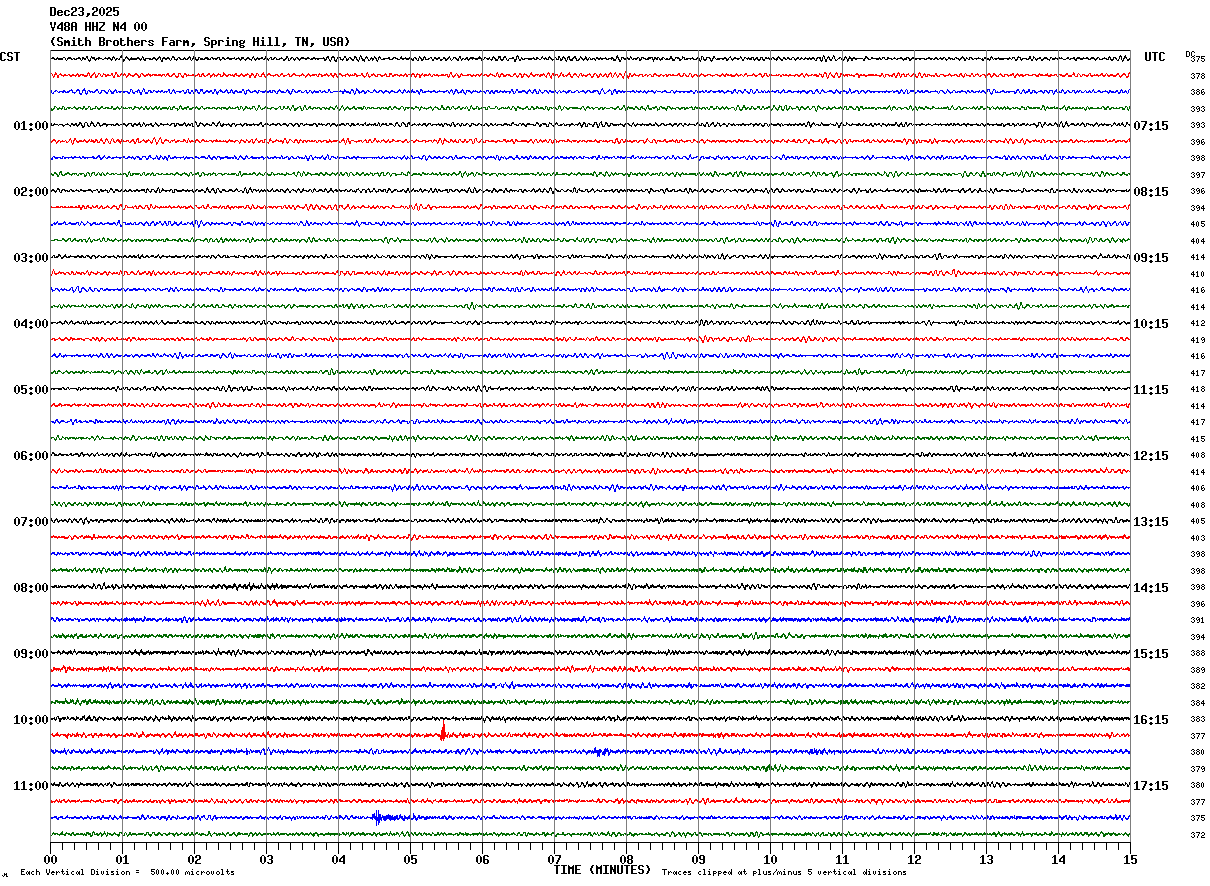Screen dimensions: 1210x886
Task: Click the UTC timezone label
Action: [x=1155, y=57]
